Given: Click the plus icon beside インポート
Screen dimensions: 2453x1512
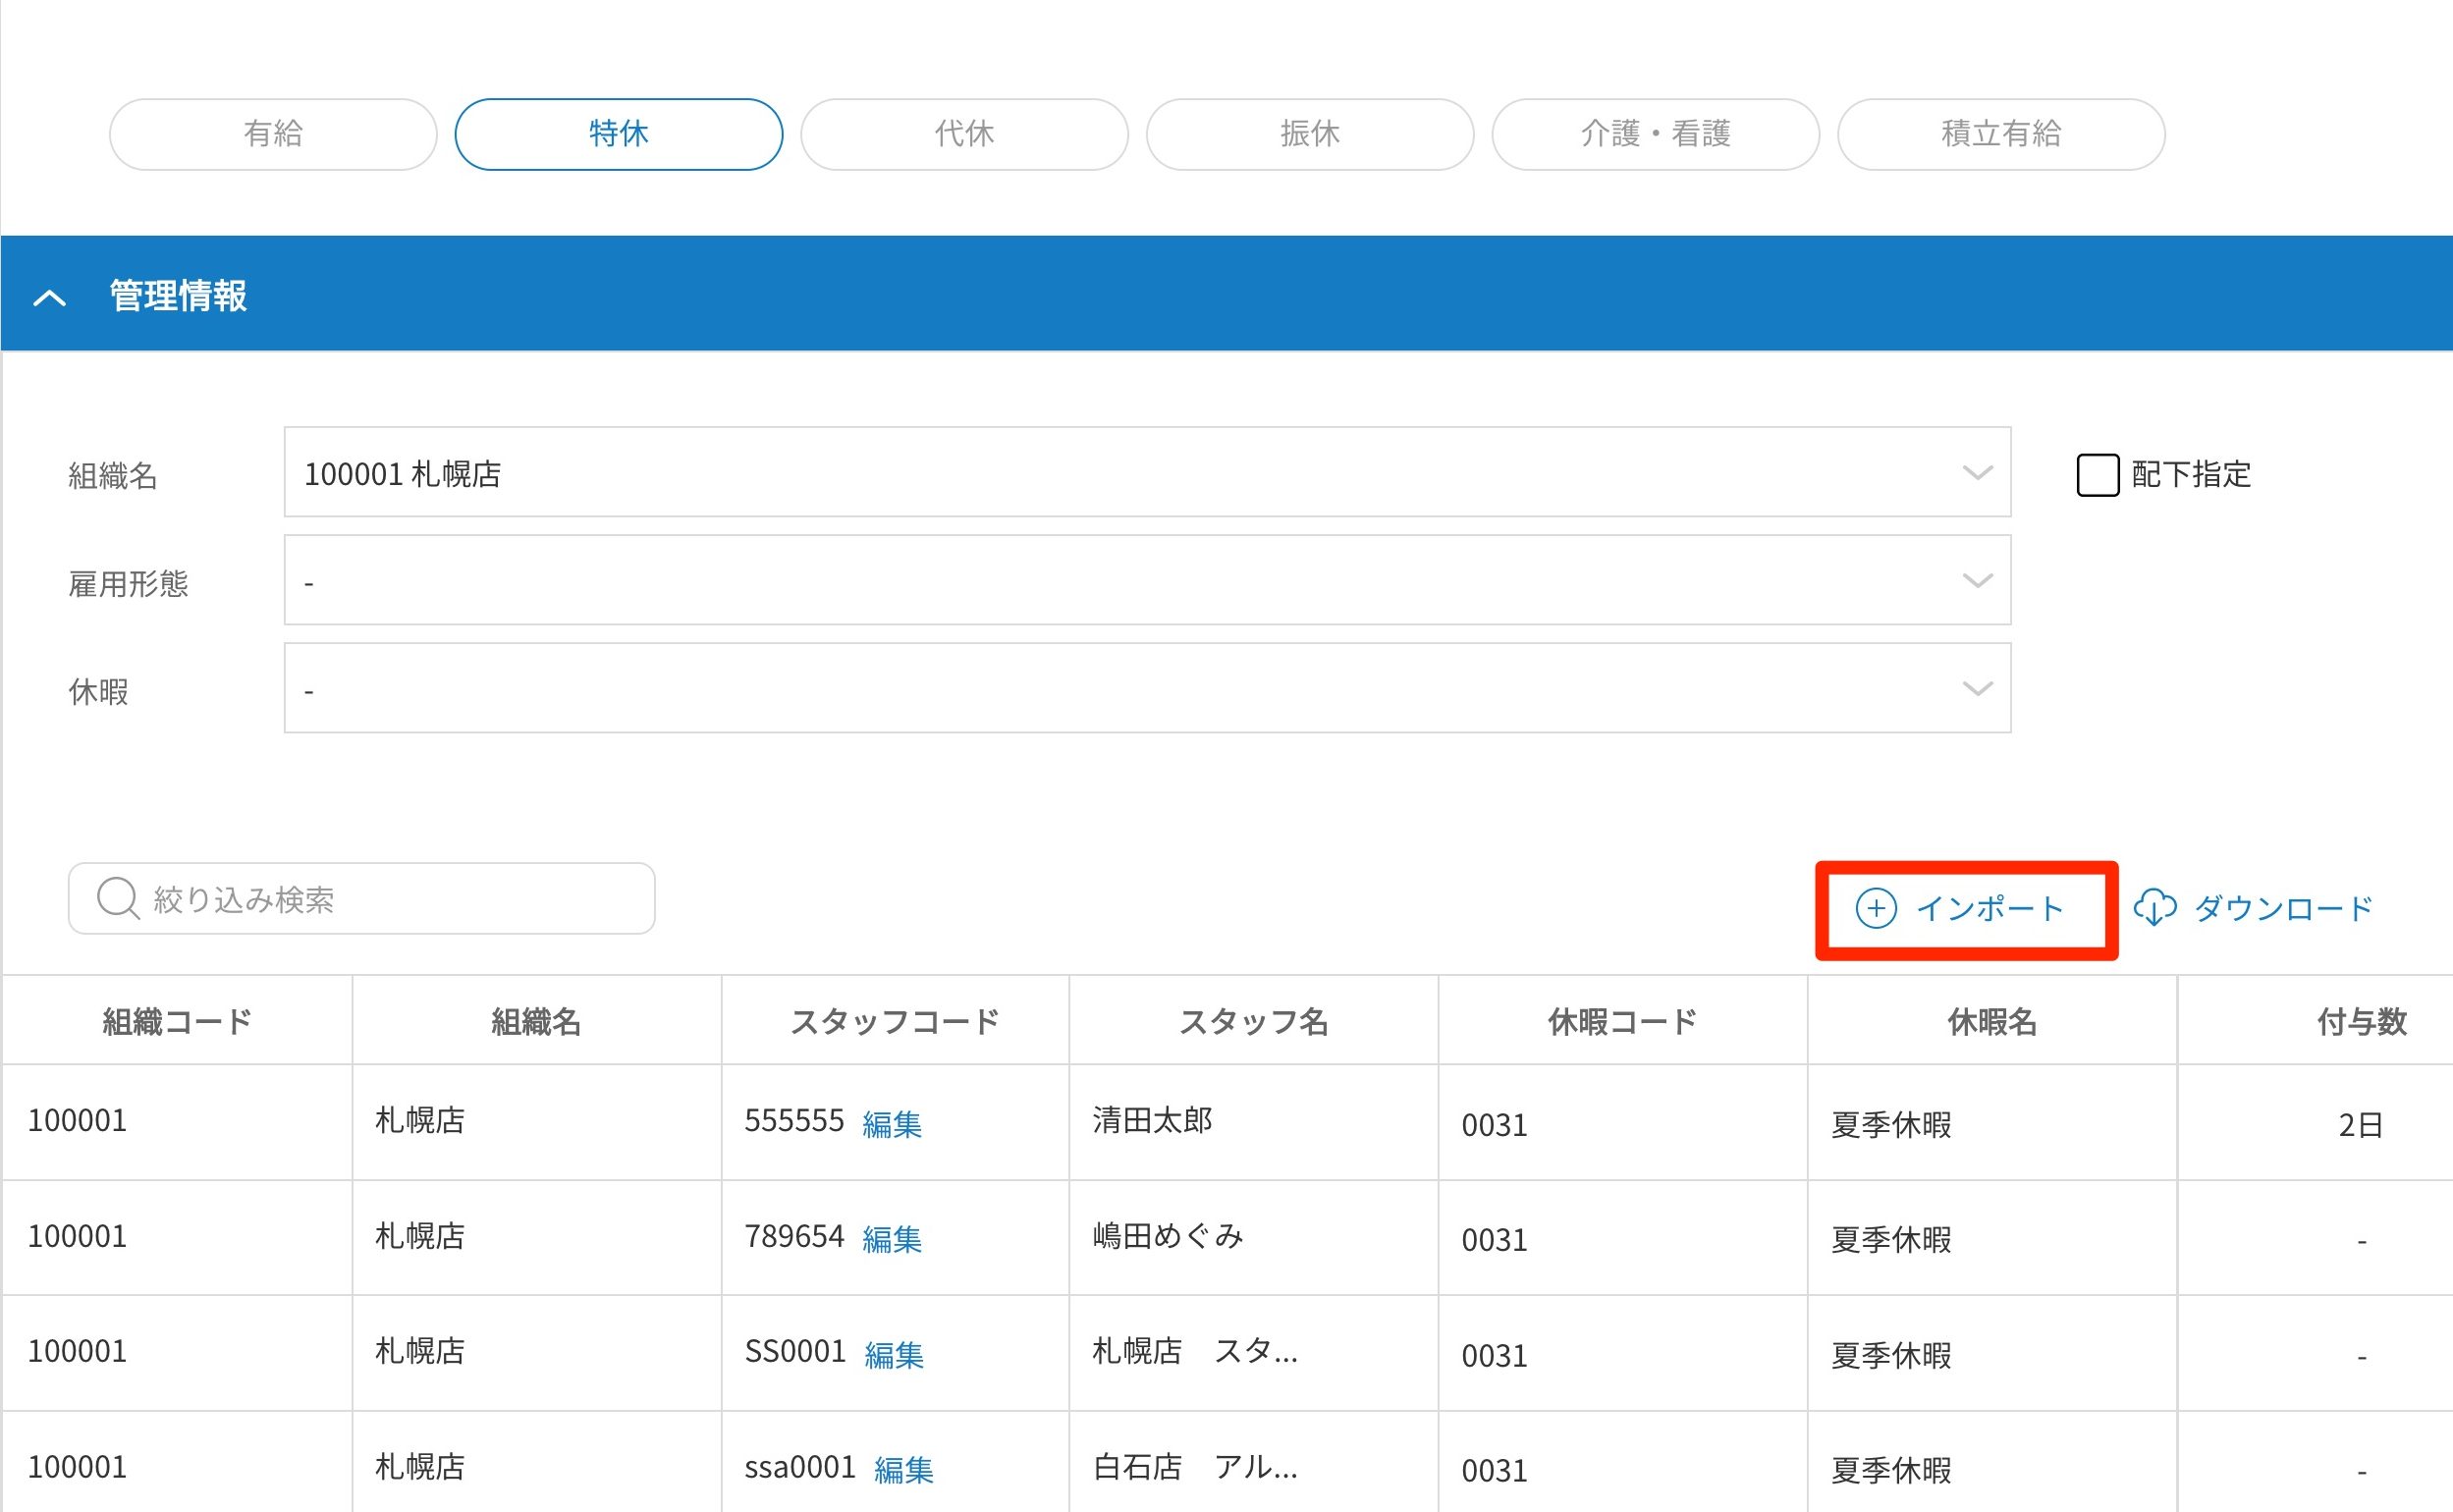Looking at the screenshot, I should 1875,908.
